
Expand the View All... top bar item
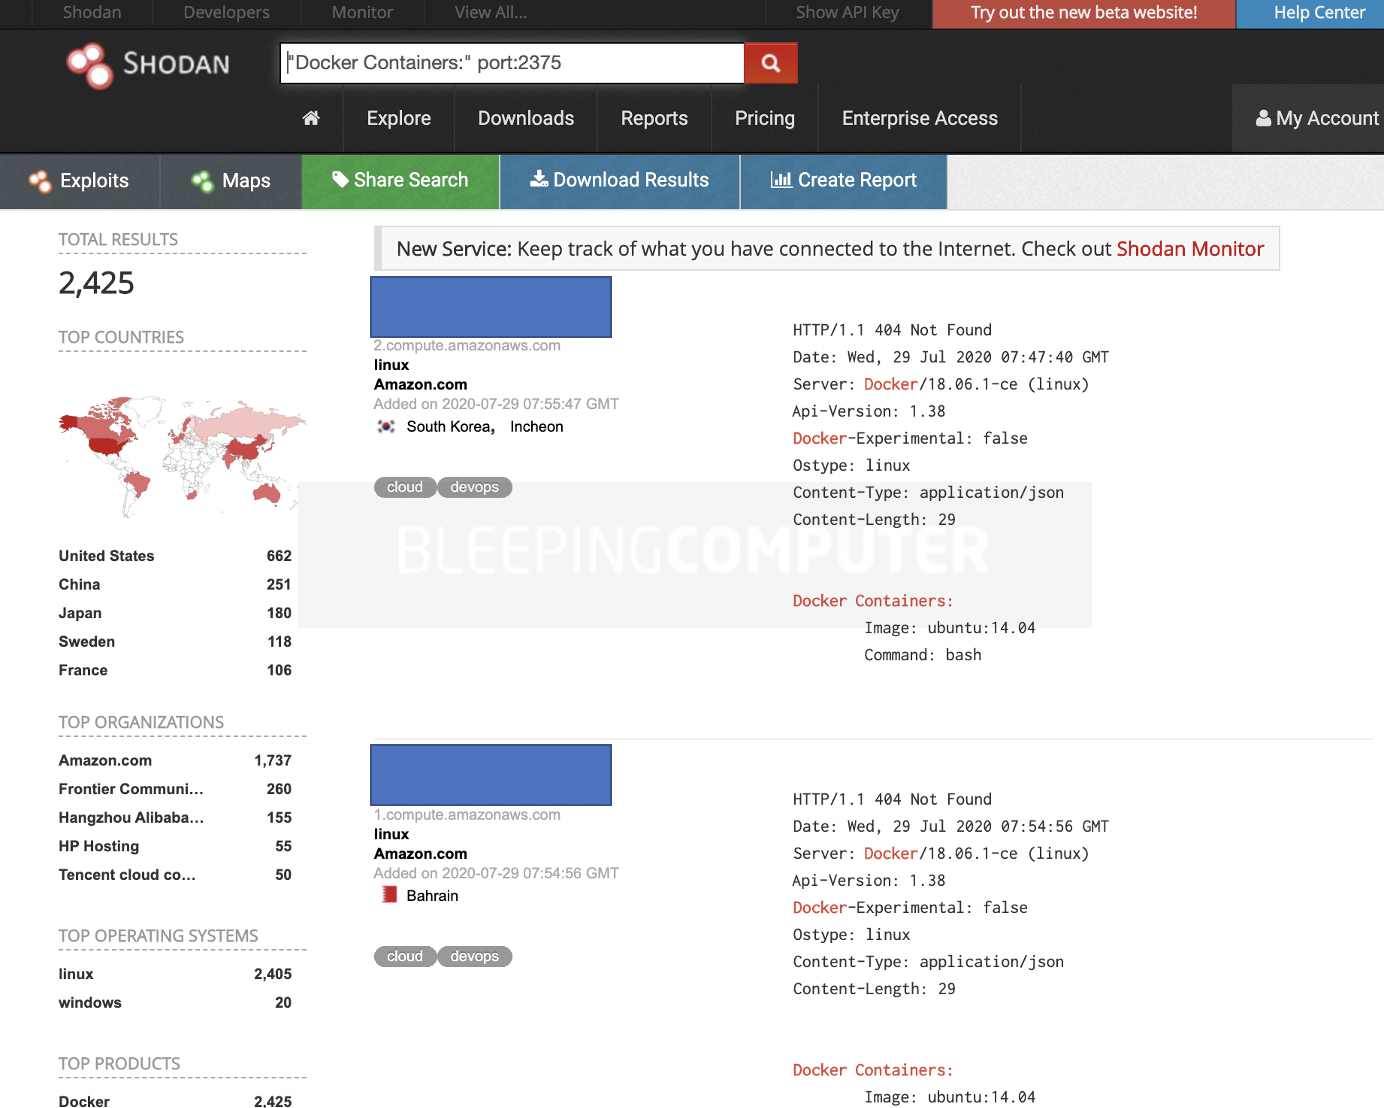(x=490, y=12)
